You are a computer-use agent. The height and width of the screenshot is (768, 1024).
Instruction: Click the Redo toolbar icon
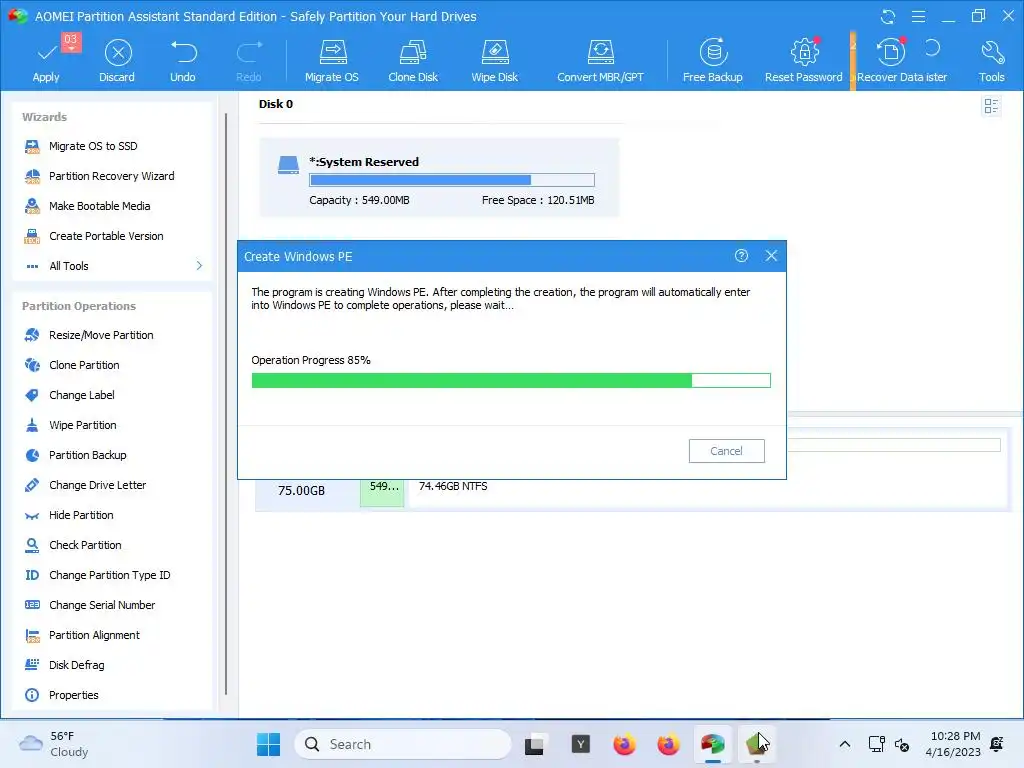(249, 52)
